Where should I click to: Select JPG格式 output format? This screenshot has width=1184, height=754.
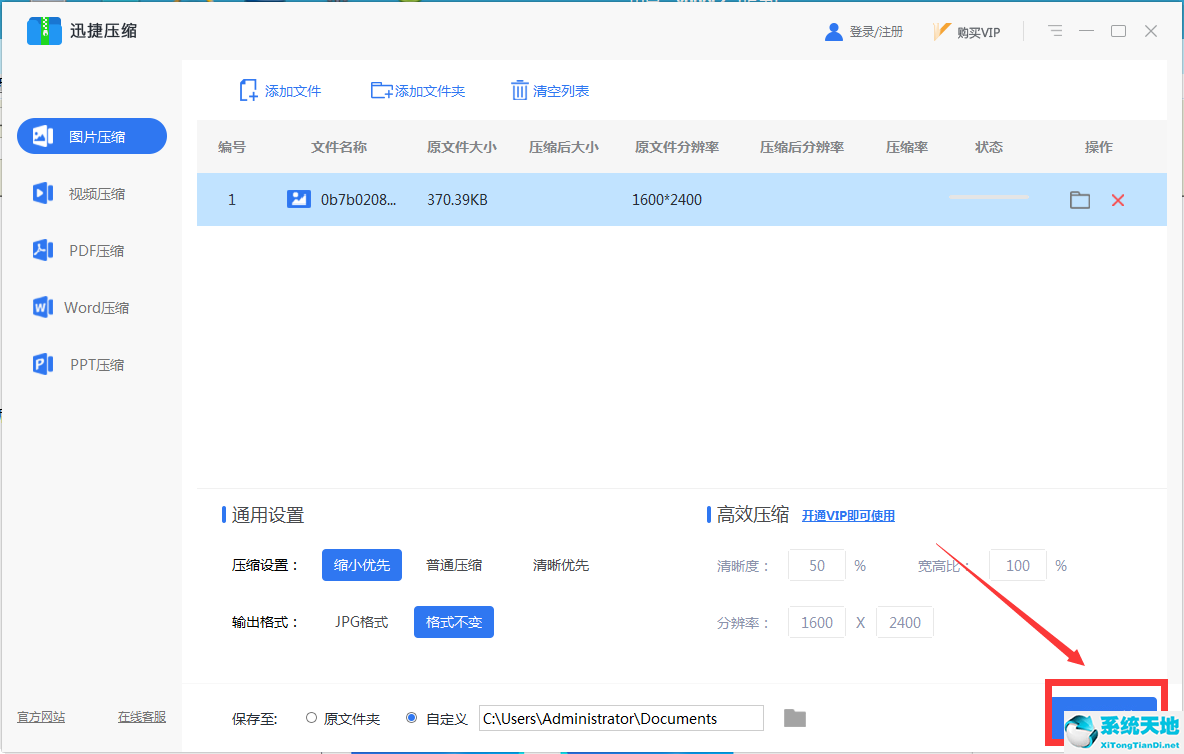362,622
